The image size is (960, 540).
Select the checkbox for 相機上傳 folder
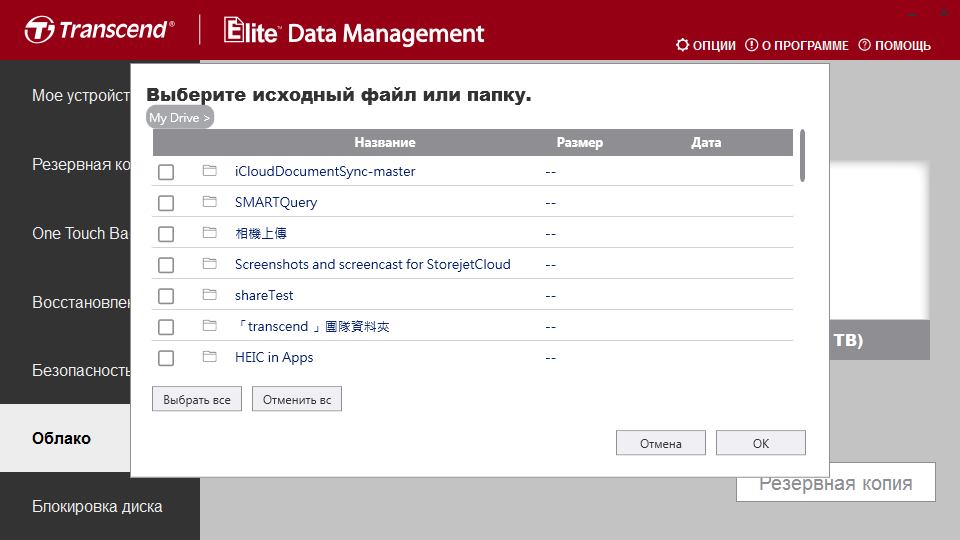(166, 234)
